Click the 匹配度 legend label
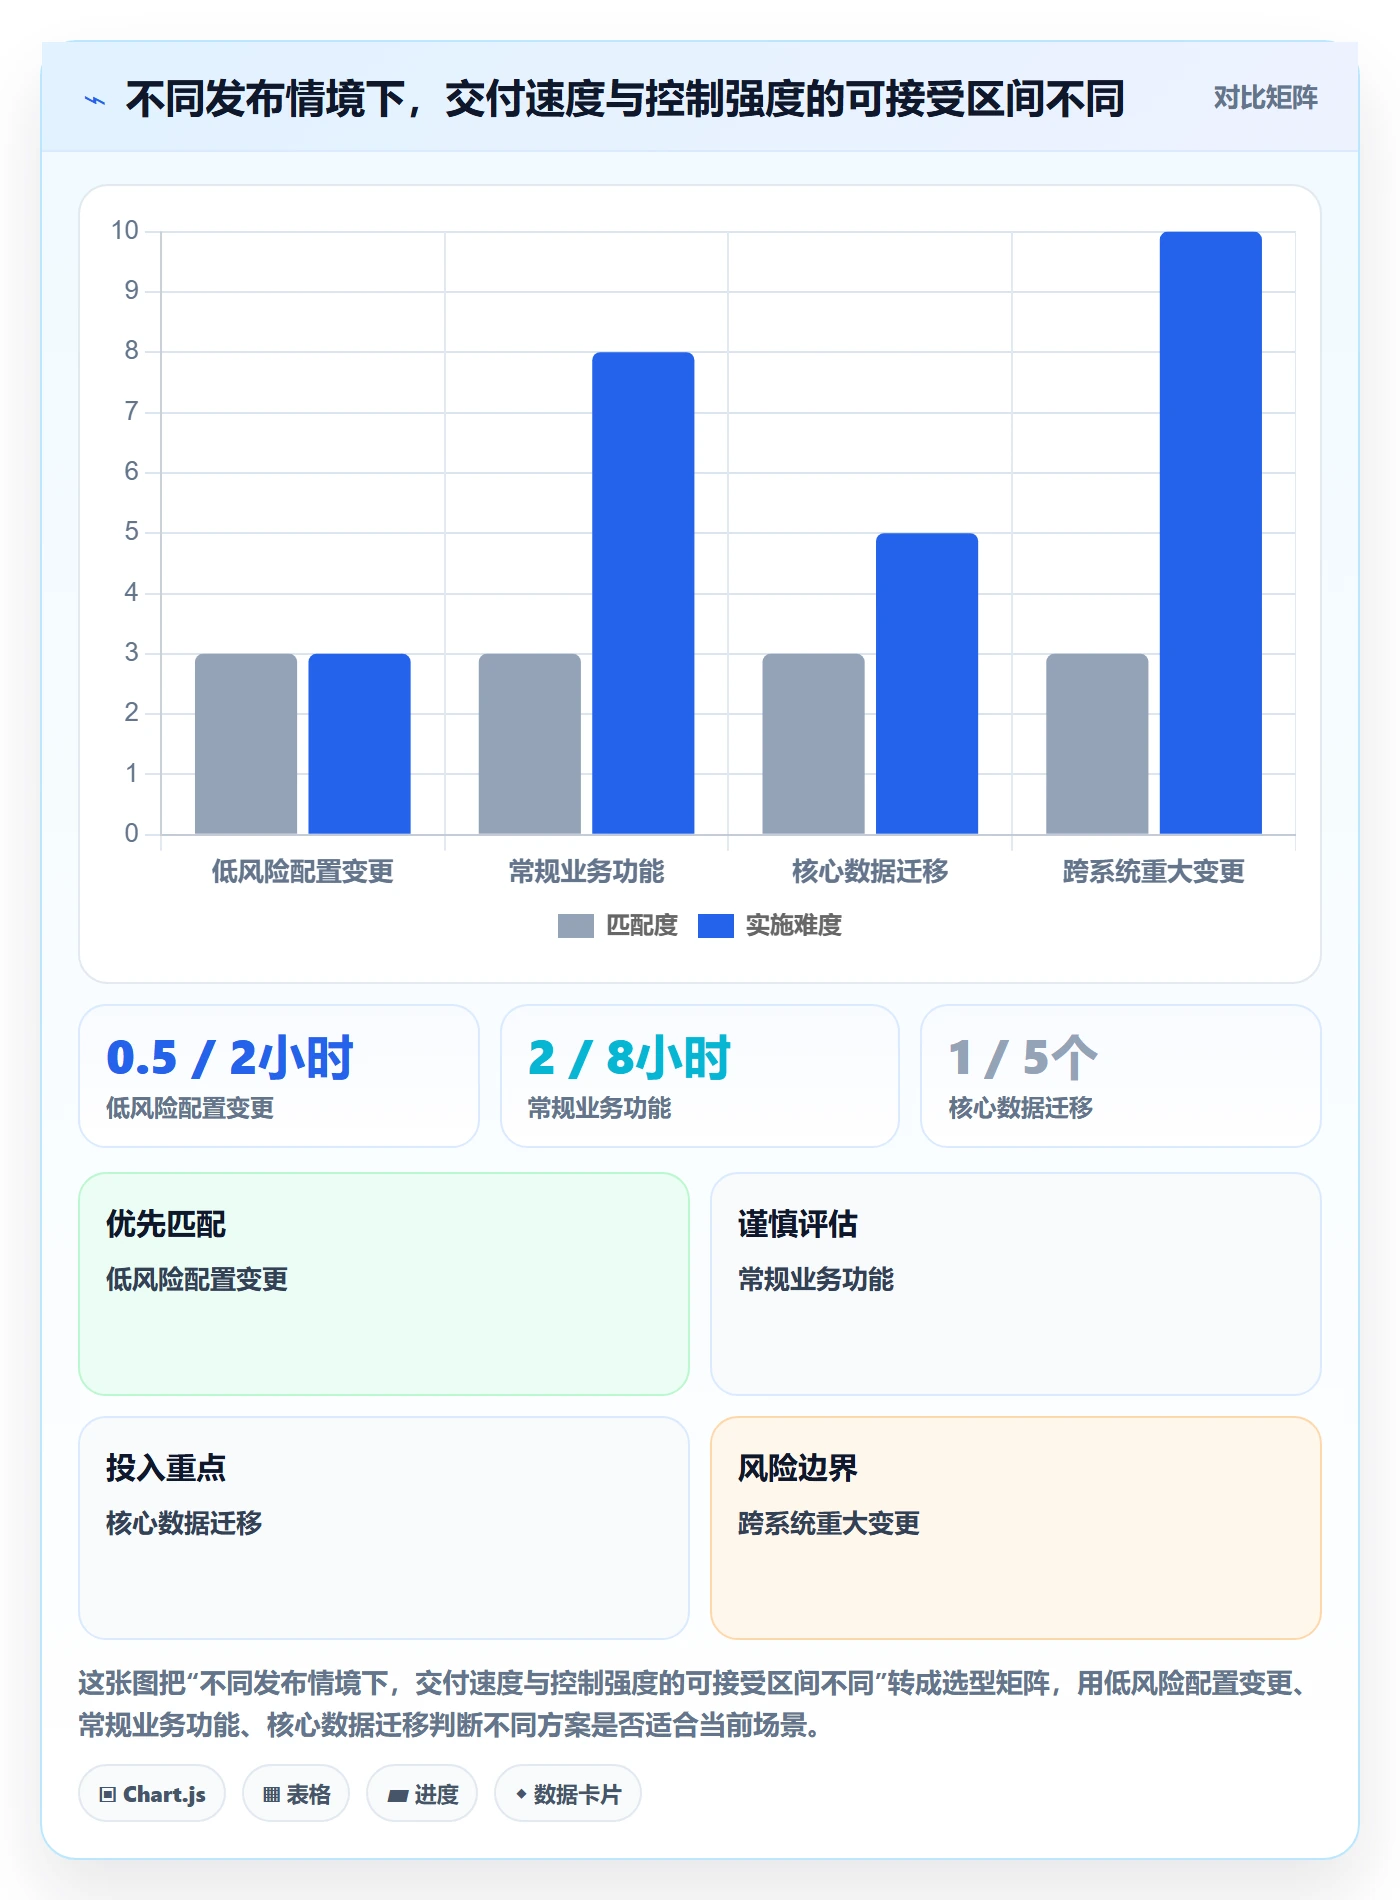1400x1900 pixels. point(642,926)
